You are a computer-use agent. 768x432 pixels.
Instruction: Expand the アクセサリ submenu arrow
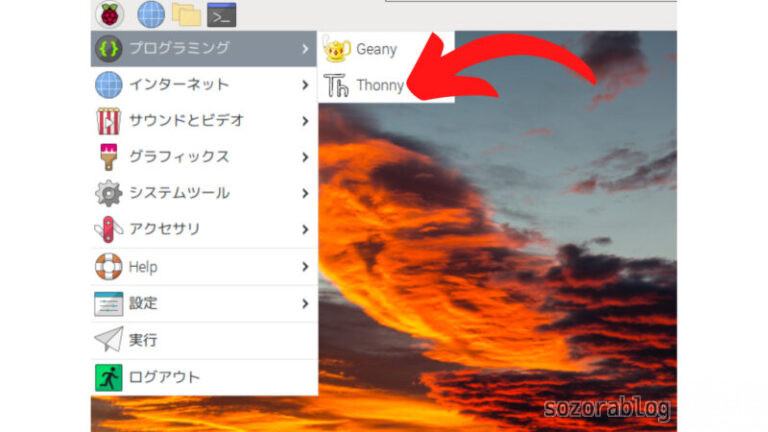pyautogui.click(x=304, y=229)
